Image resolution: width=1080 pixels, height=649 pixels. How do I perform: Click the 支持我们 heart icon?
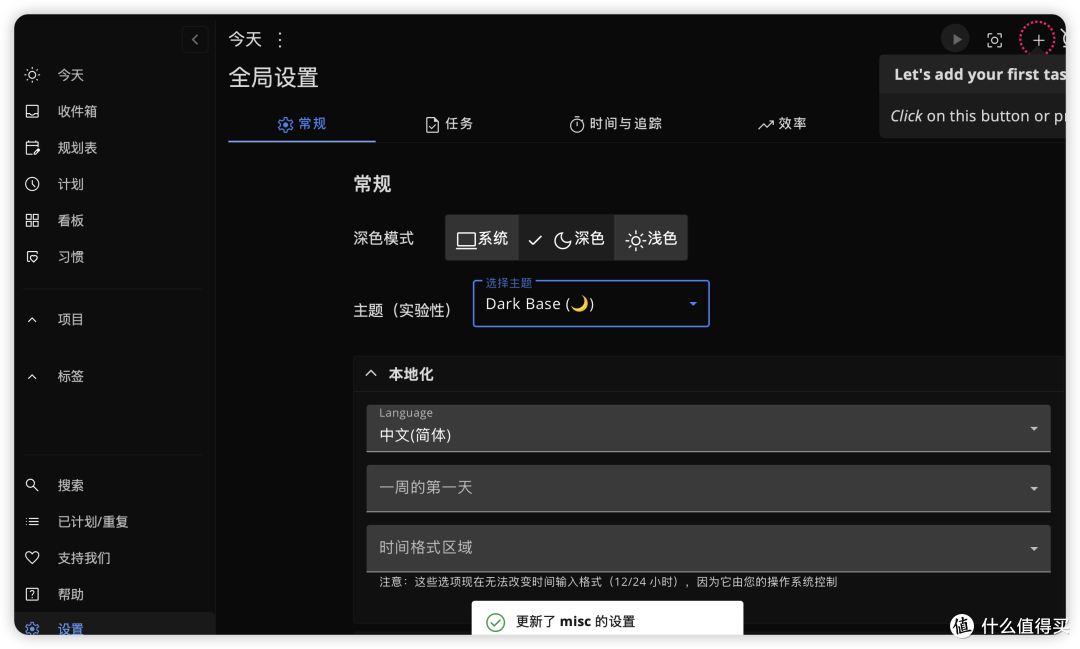click(32, 558)
